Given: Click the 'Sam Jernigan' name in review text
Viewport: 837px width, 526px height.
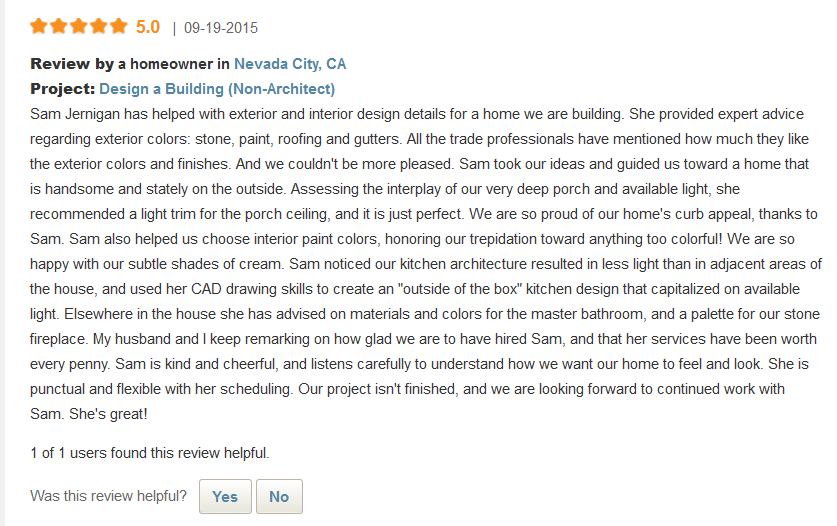Looking at the screenshot, I should click(75, 114).
